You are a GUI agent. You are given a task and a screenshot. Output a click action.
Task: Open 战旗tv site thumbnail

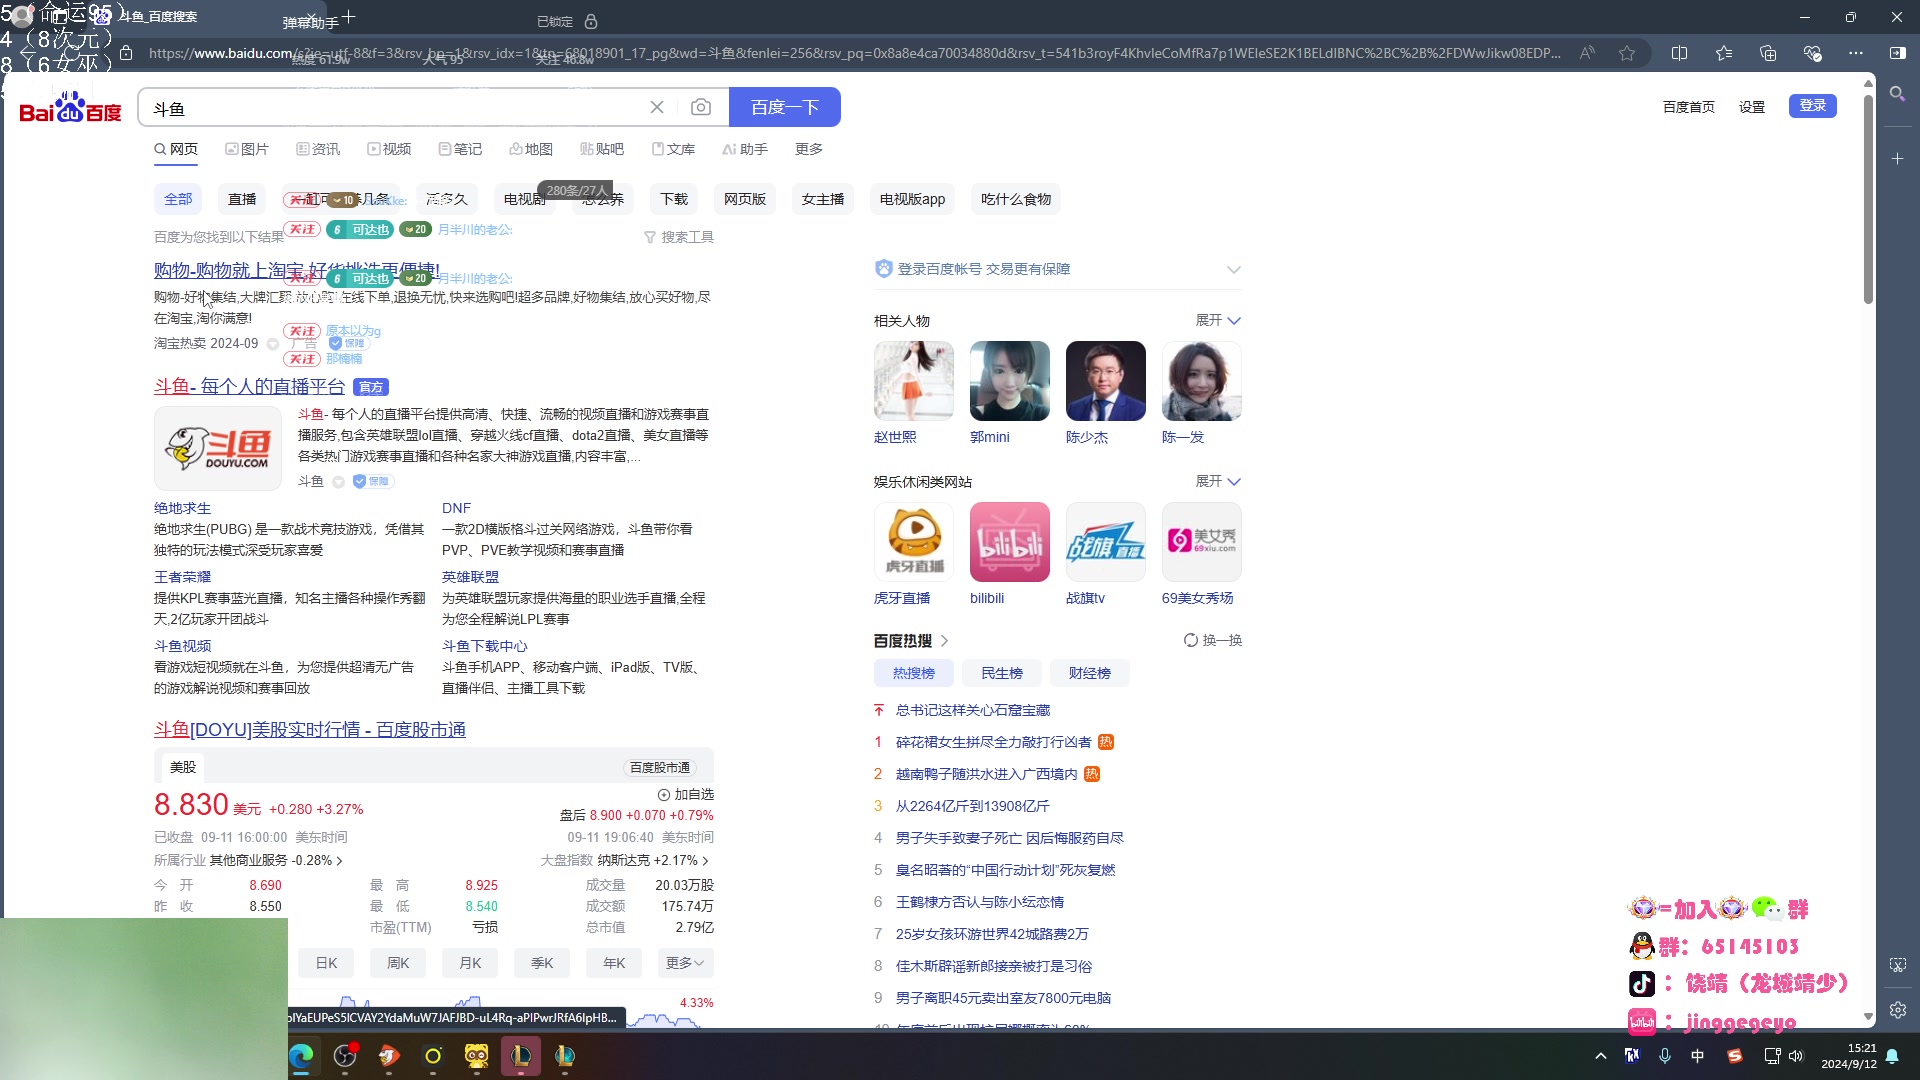tap(1106, 542)
